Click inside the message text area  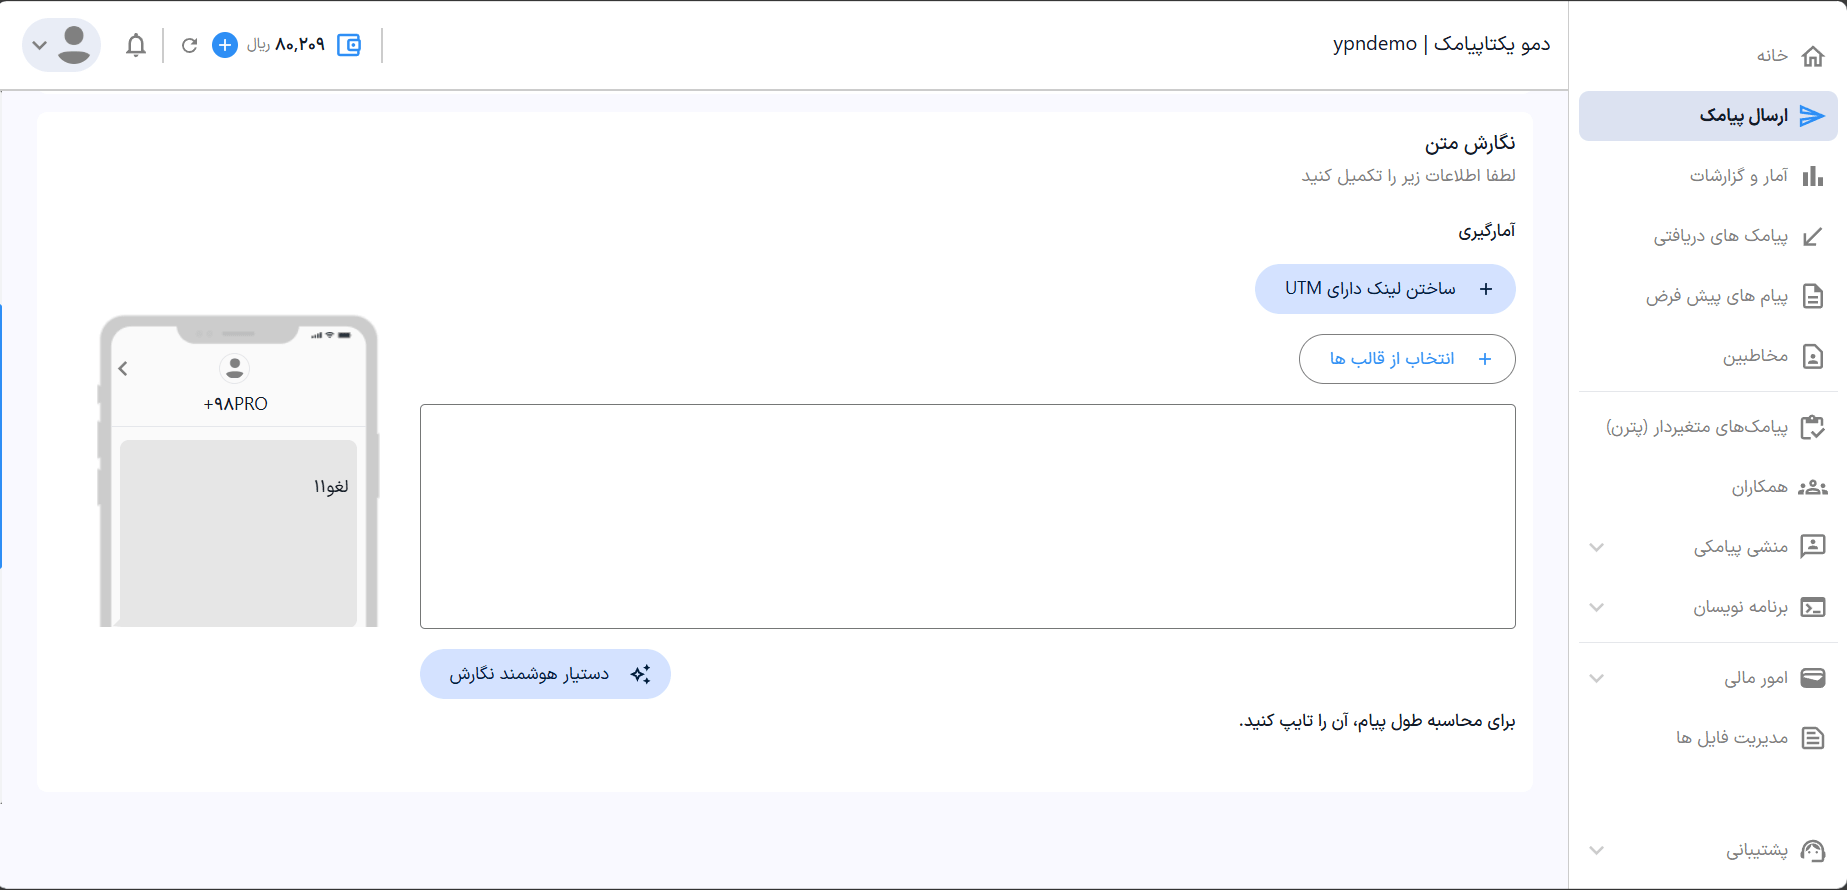pos(967,516)
